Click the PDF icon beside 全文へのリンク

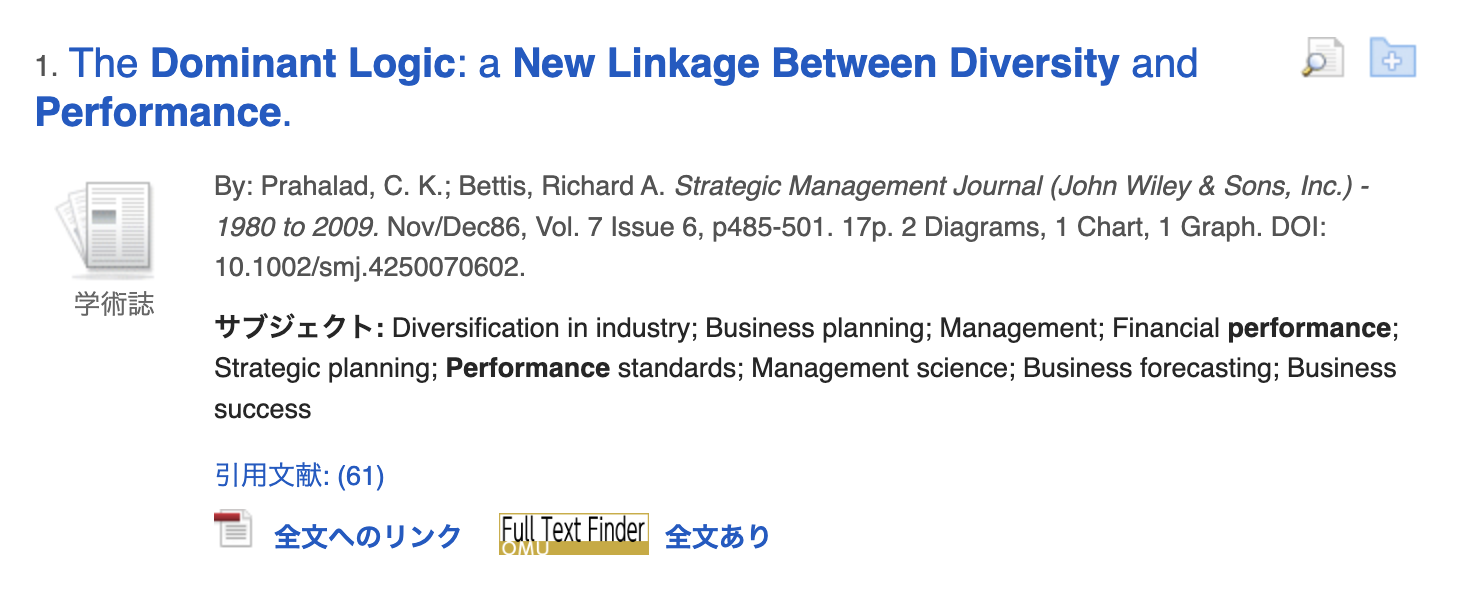click(x=233, y=529)
